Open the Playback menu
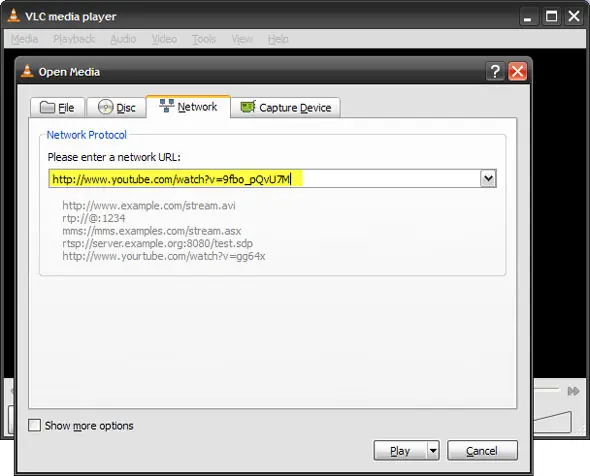The height and width of the screenshot is (476, 590). pyautogui.click(x=74, y=39)
